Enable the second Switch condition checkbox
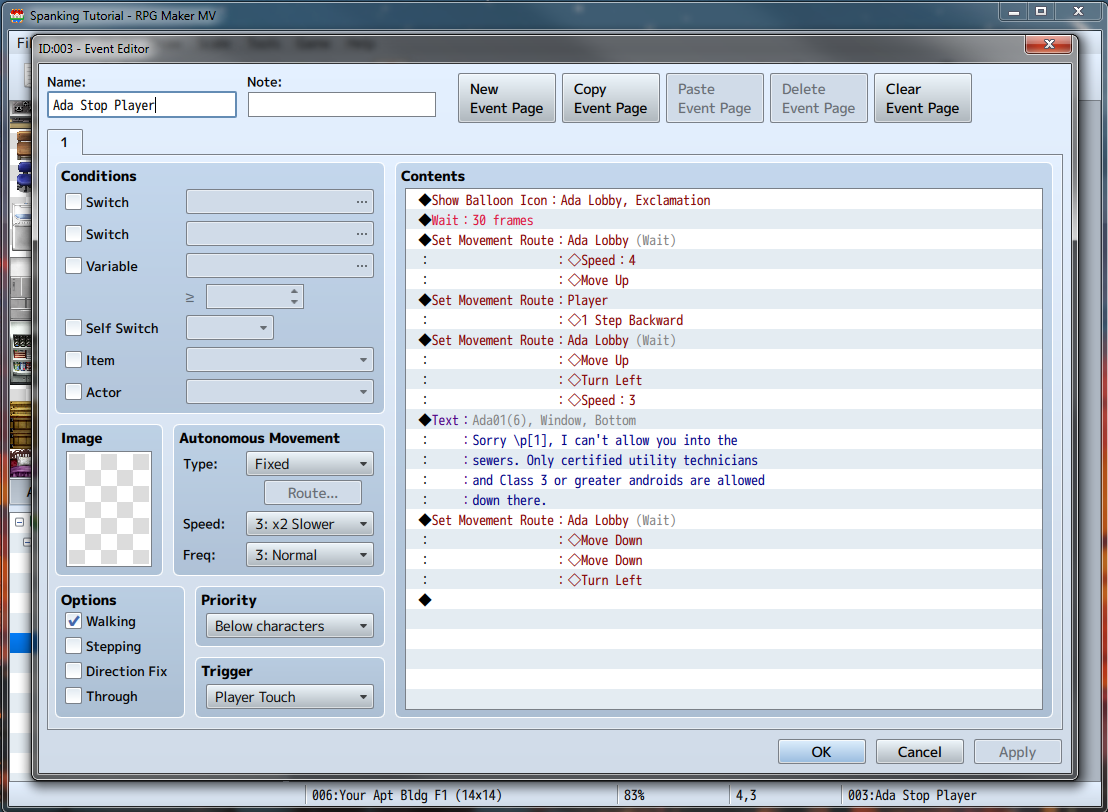The width and height of the screenshot is (1108, 812). (73, 233)
